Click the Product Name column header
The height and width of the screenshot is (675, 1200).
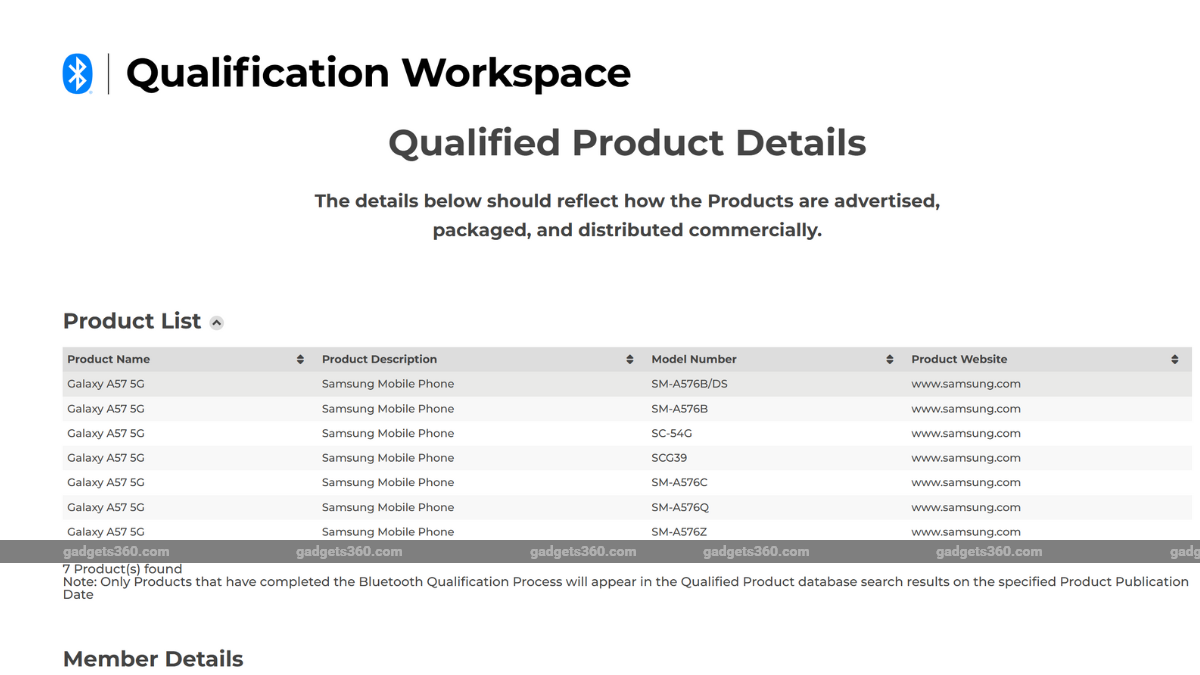pos(108,360)
